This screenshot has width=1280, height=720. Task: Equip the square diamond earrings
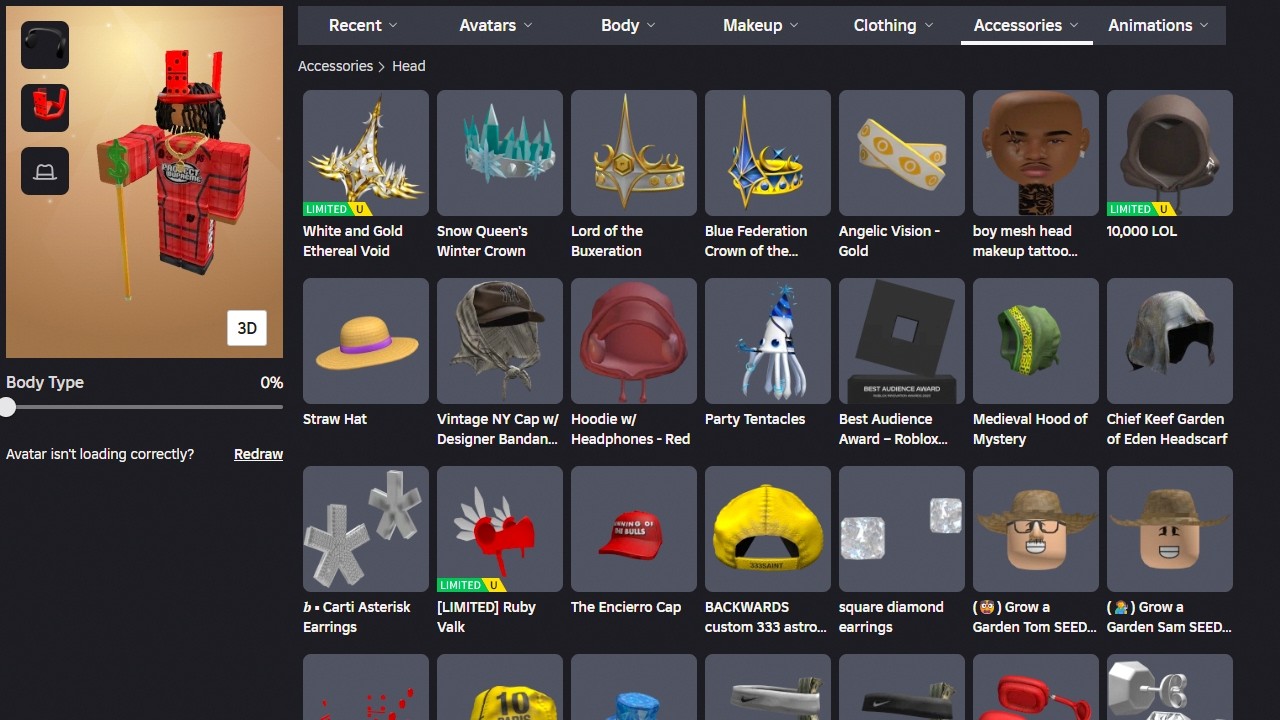click(902, 529)
